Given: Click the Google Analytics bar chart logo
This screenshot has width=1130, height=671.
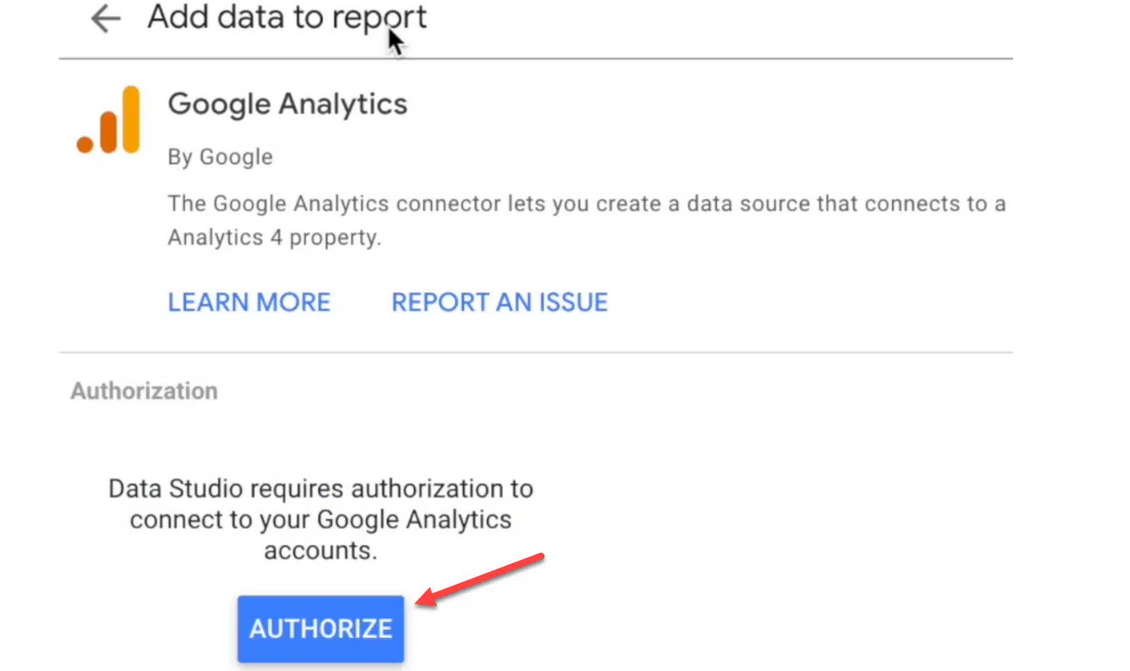Looking at the screenshot, I should pos(108,120).
